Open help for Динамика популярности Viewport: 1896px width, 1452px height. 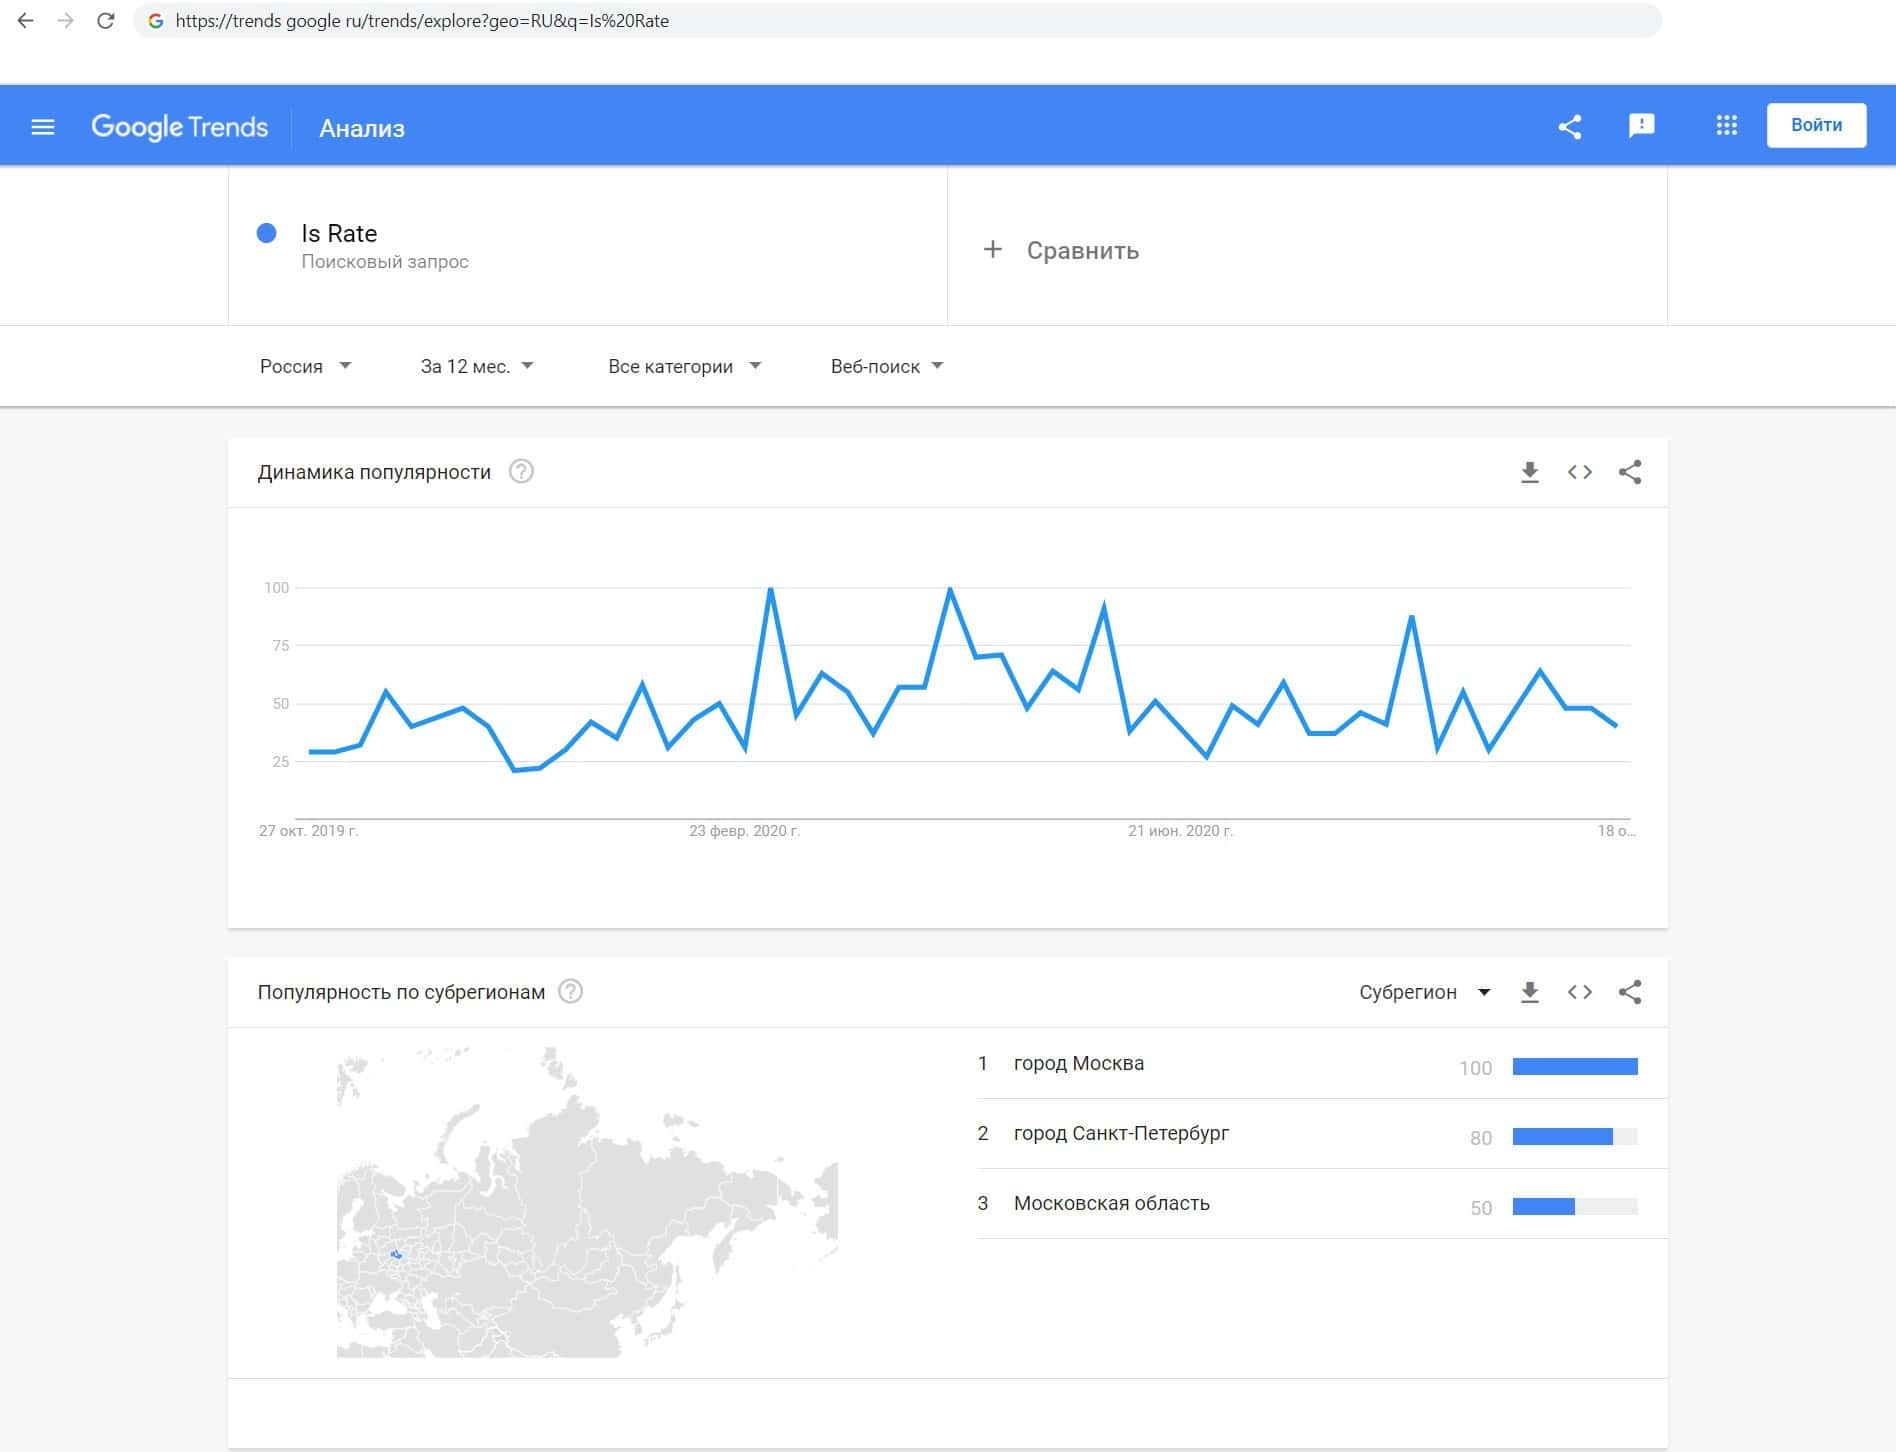pyautogui.click(x=521, y=471)
